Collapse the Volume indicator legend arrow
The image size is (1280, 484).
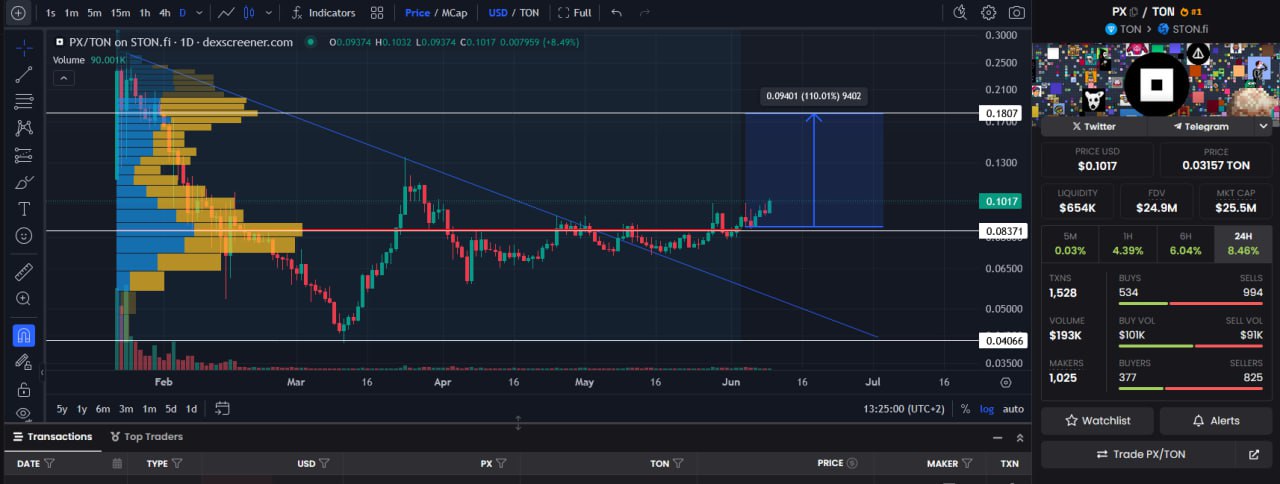pos(63,77)
